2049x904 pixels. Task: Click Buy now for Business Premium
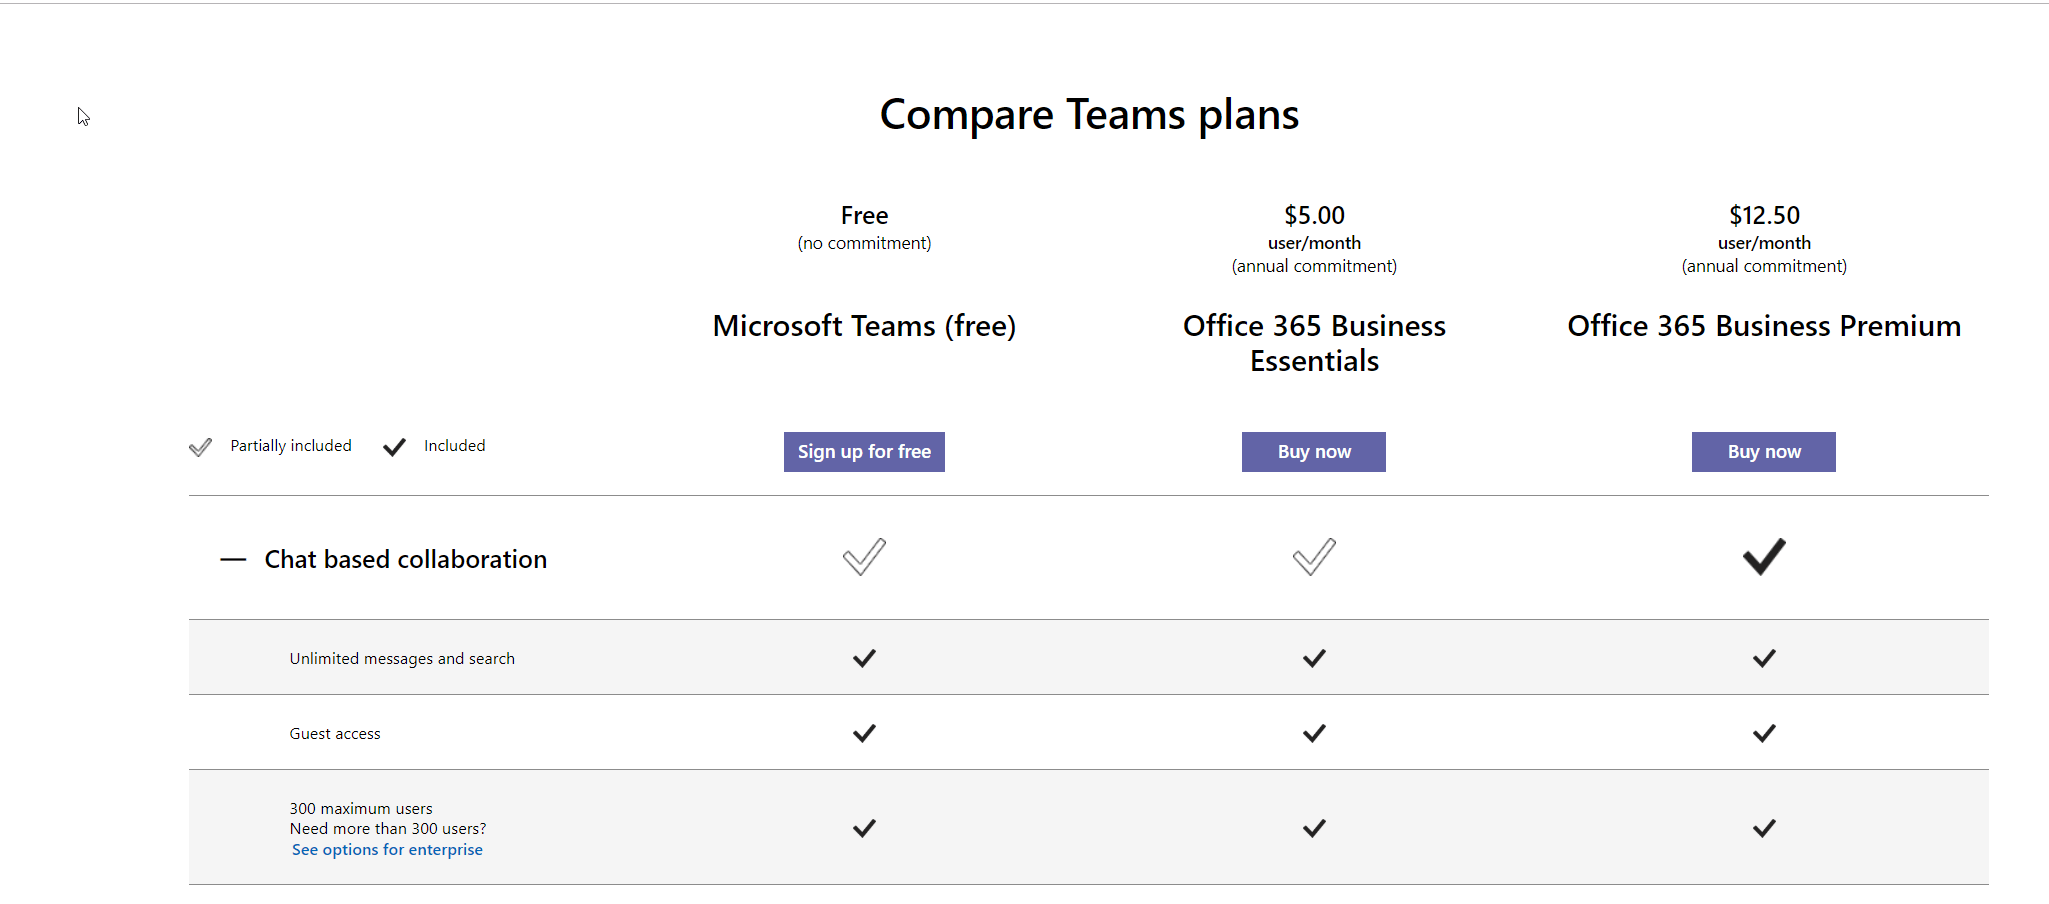pyautogui.click(x=1763, y=452)
